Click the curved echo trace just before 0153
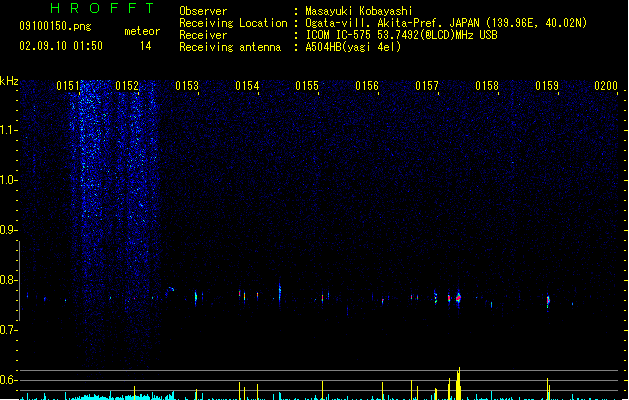The image size is (629, 400). tap(170, 290)
